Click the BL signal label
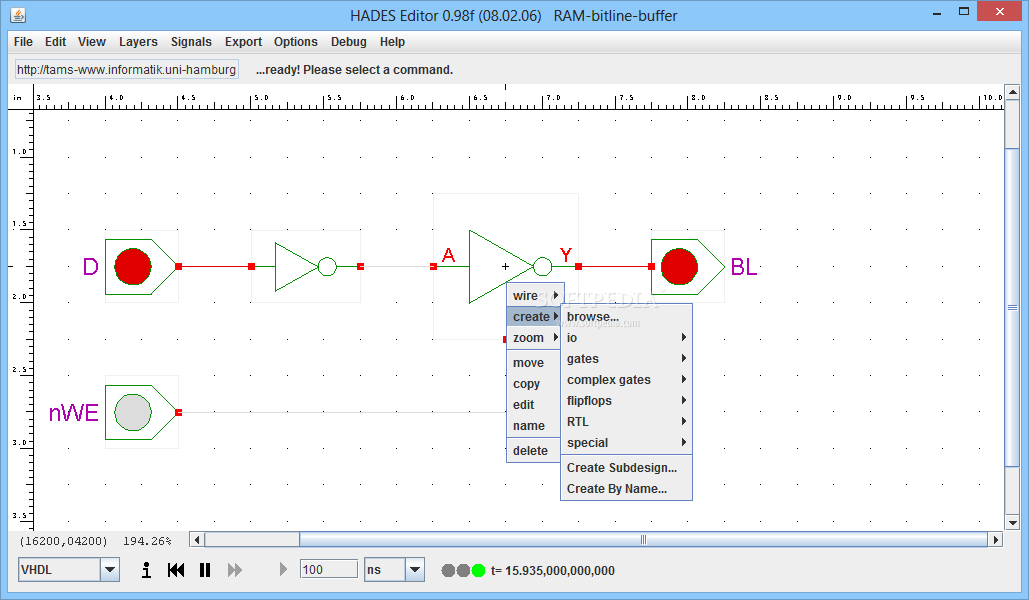 pyautogui.click(x=744, y=267)
